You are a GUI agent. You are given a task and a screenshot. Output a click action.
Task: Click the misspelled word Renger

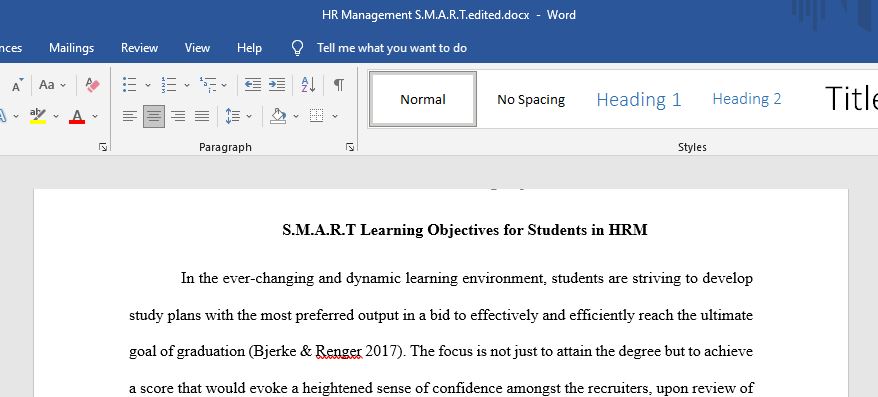pyautogui.click(x=339, y=352)
